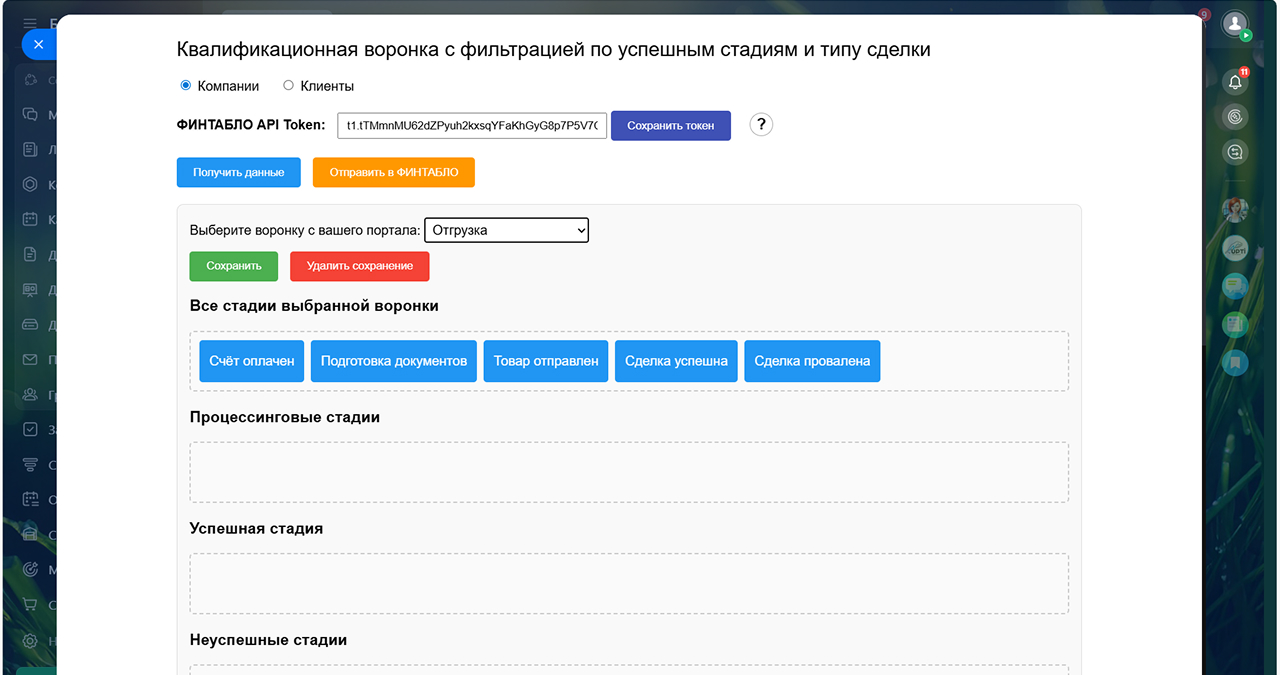The height and width of the screenshot is (675, 1280).
Task: Open the bookmark icon in right sidebar
Action: coord(1236,362)
